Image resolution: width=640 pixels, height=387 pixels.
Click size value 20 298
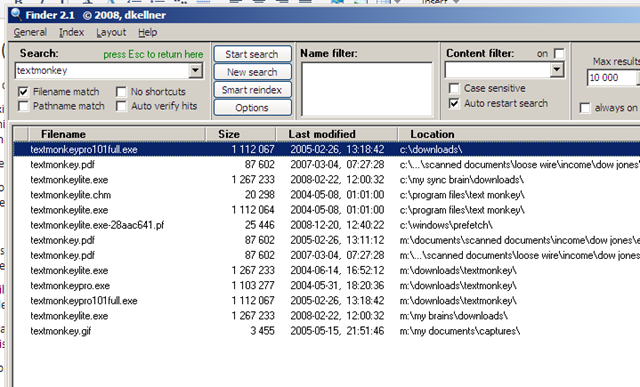tap(260, 195)
